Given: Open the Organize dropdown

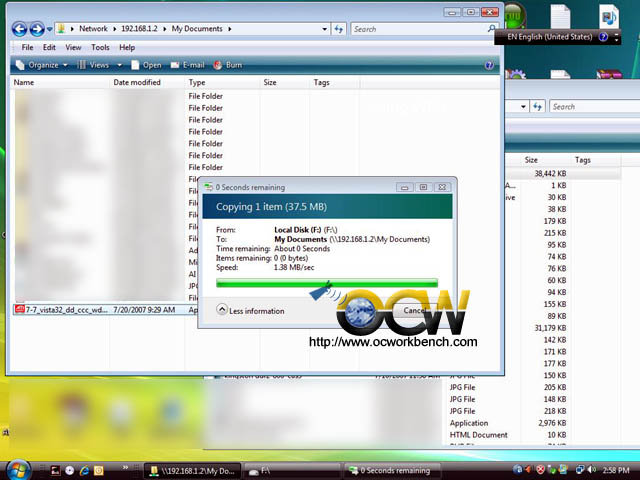Looking at the screenshot, I should 42,65.
